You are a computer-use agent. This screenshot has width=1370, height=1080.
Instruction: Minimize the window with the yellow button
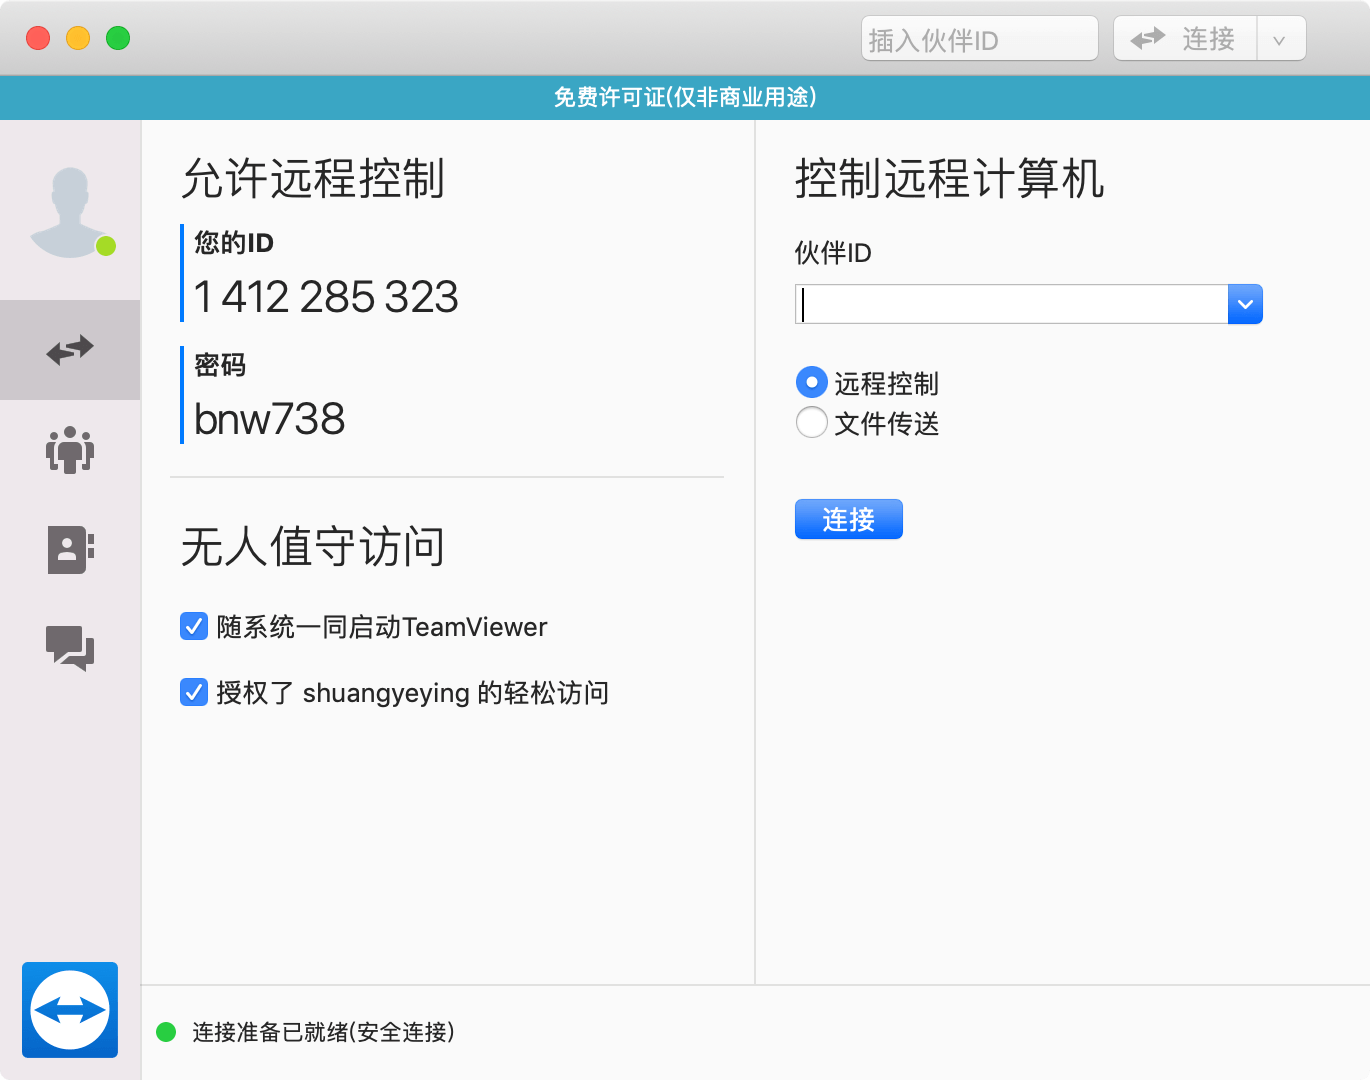(78, 38)
